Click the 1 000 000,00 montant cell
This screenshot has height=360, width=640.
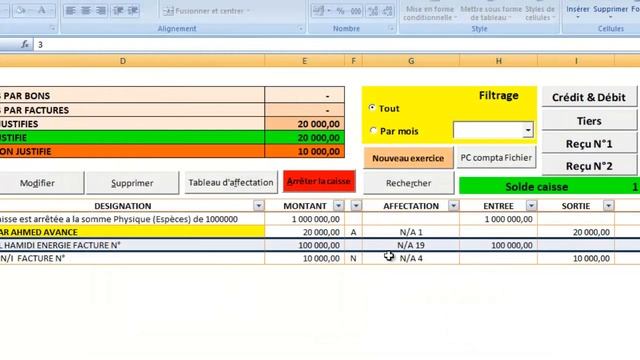pyautogui.click(x=304, y=219)
